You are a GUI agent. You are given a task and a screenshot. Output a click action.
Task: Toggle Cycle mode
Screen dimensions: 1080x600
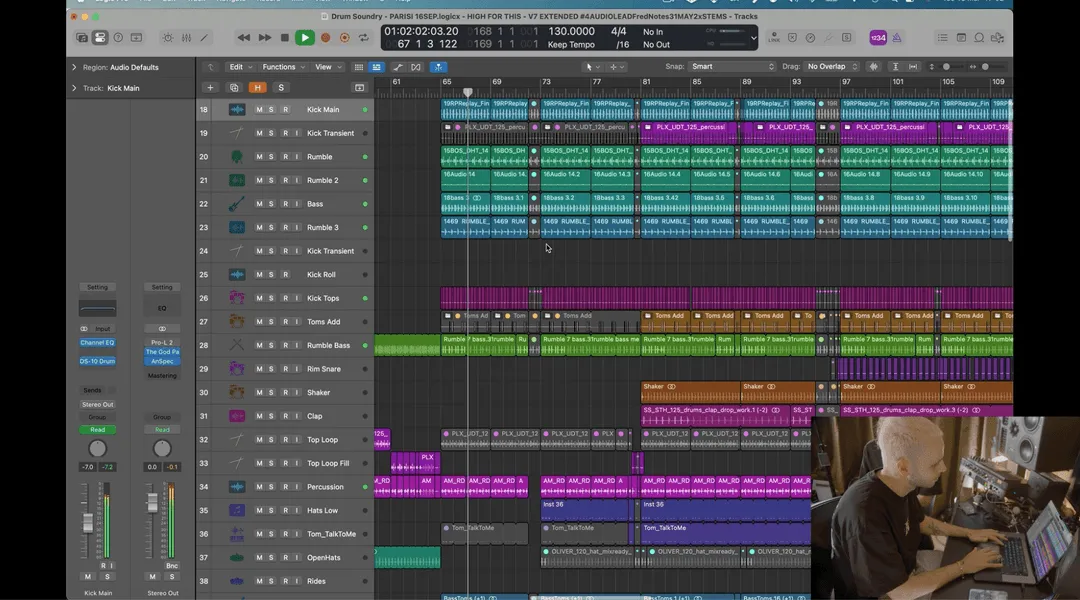pos(364,38)
